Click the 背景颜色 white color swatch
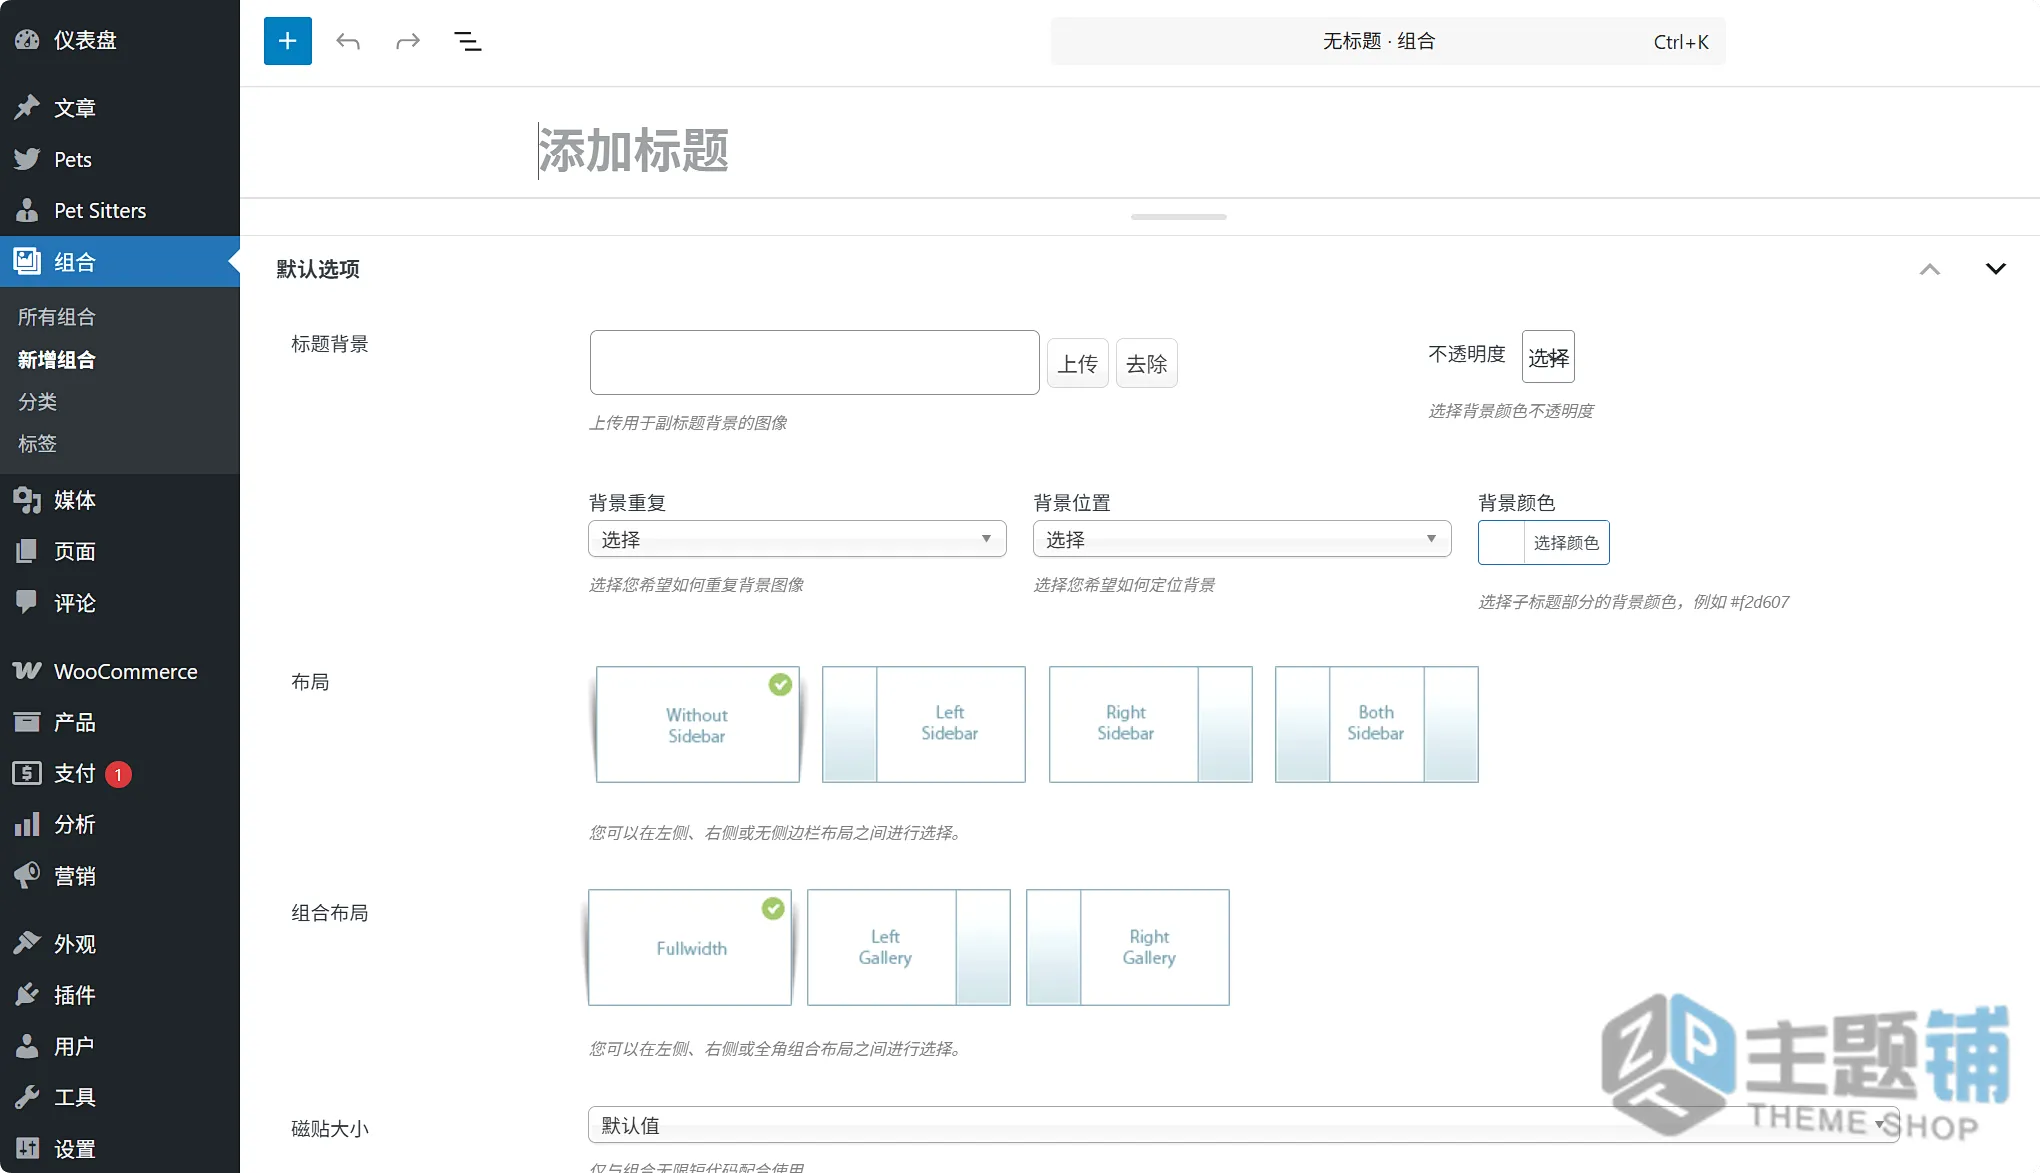 tap(1502, 543)
